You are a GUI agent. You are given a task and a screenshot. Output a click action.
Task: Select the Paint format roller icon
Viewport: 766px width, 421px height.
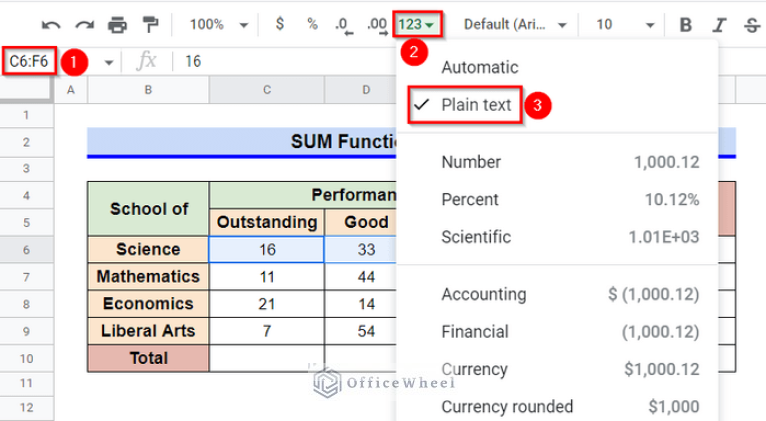point(150,24)
